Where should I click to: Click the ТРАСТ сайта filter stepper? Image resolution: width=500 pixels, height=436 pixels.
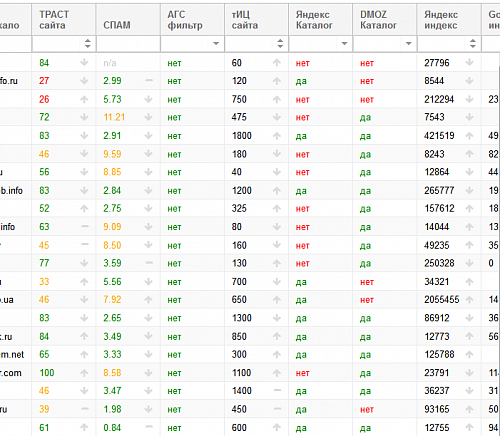[x=87, y=43]
